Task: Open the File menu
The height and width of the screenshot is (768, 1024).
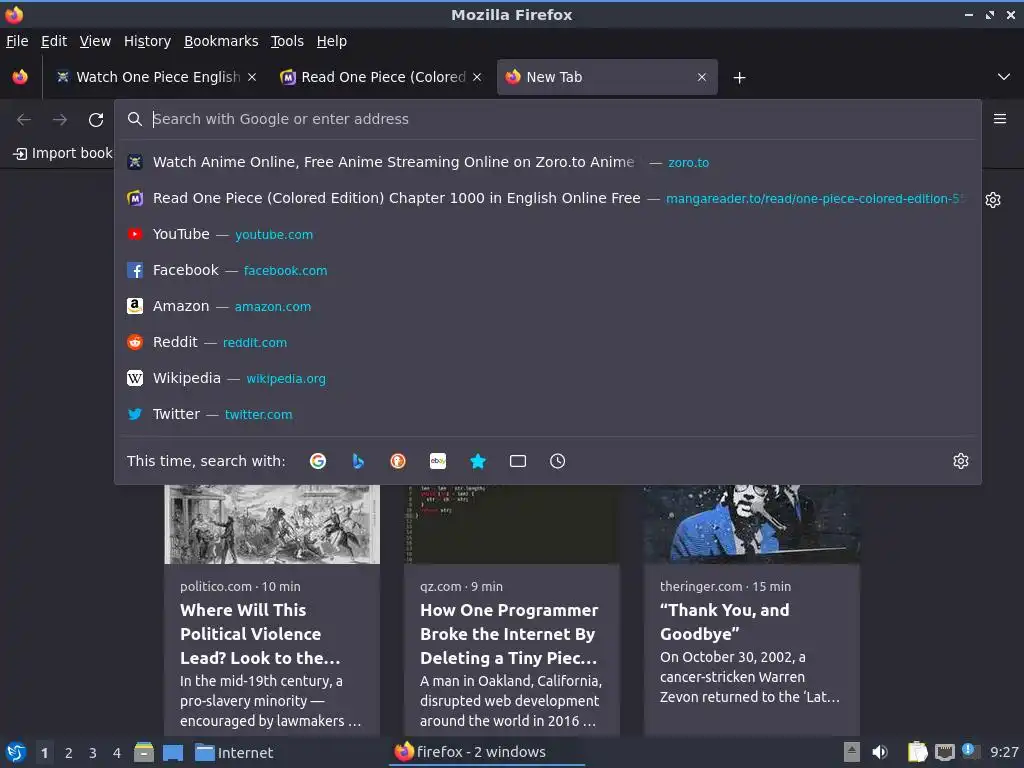Action: point(17,41)
